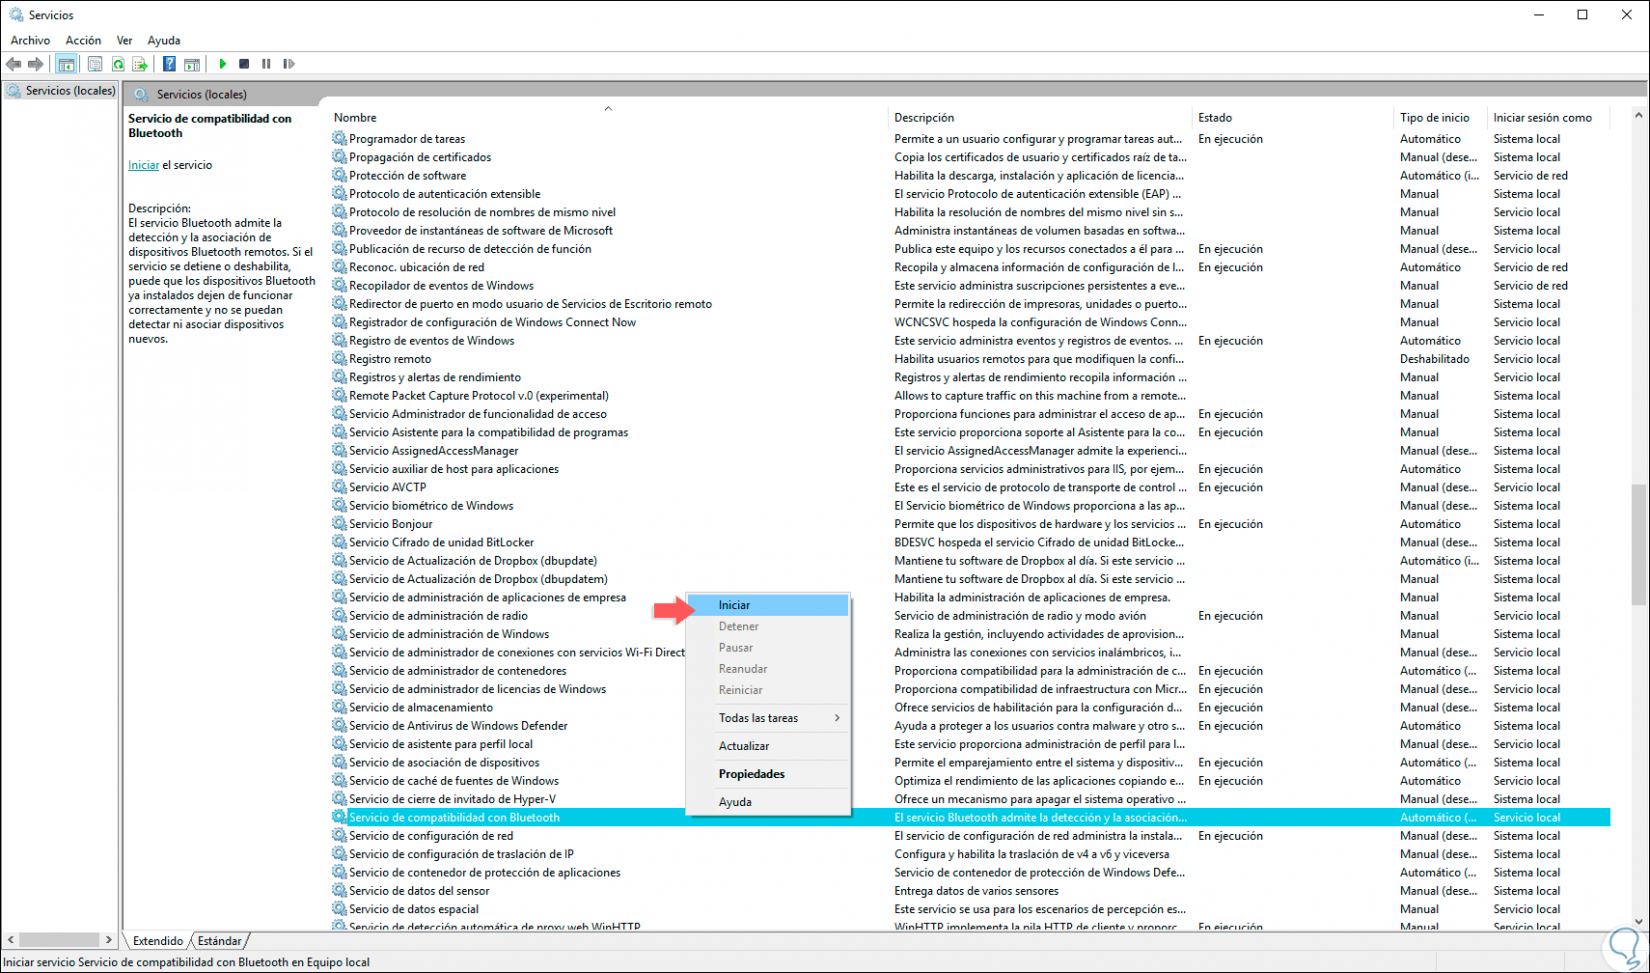Switch to the Extendido tab
The width and height of the screenshot is (1650, 973).
(158, 941)
